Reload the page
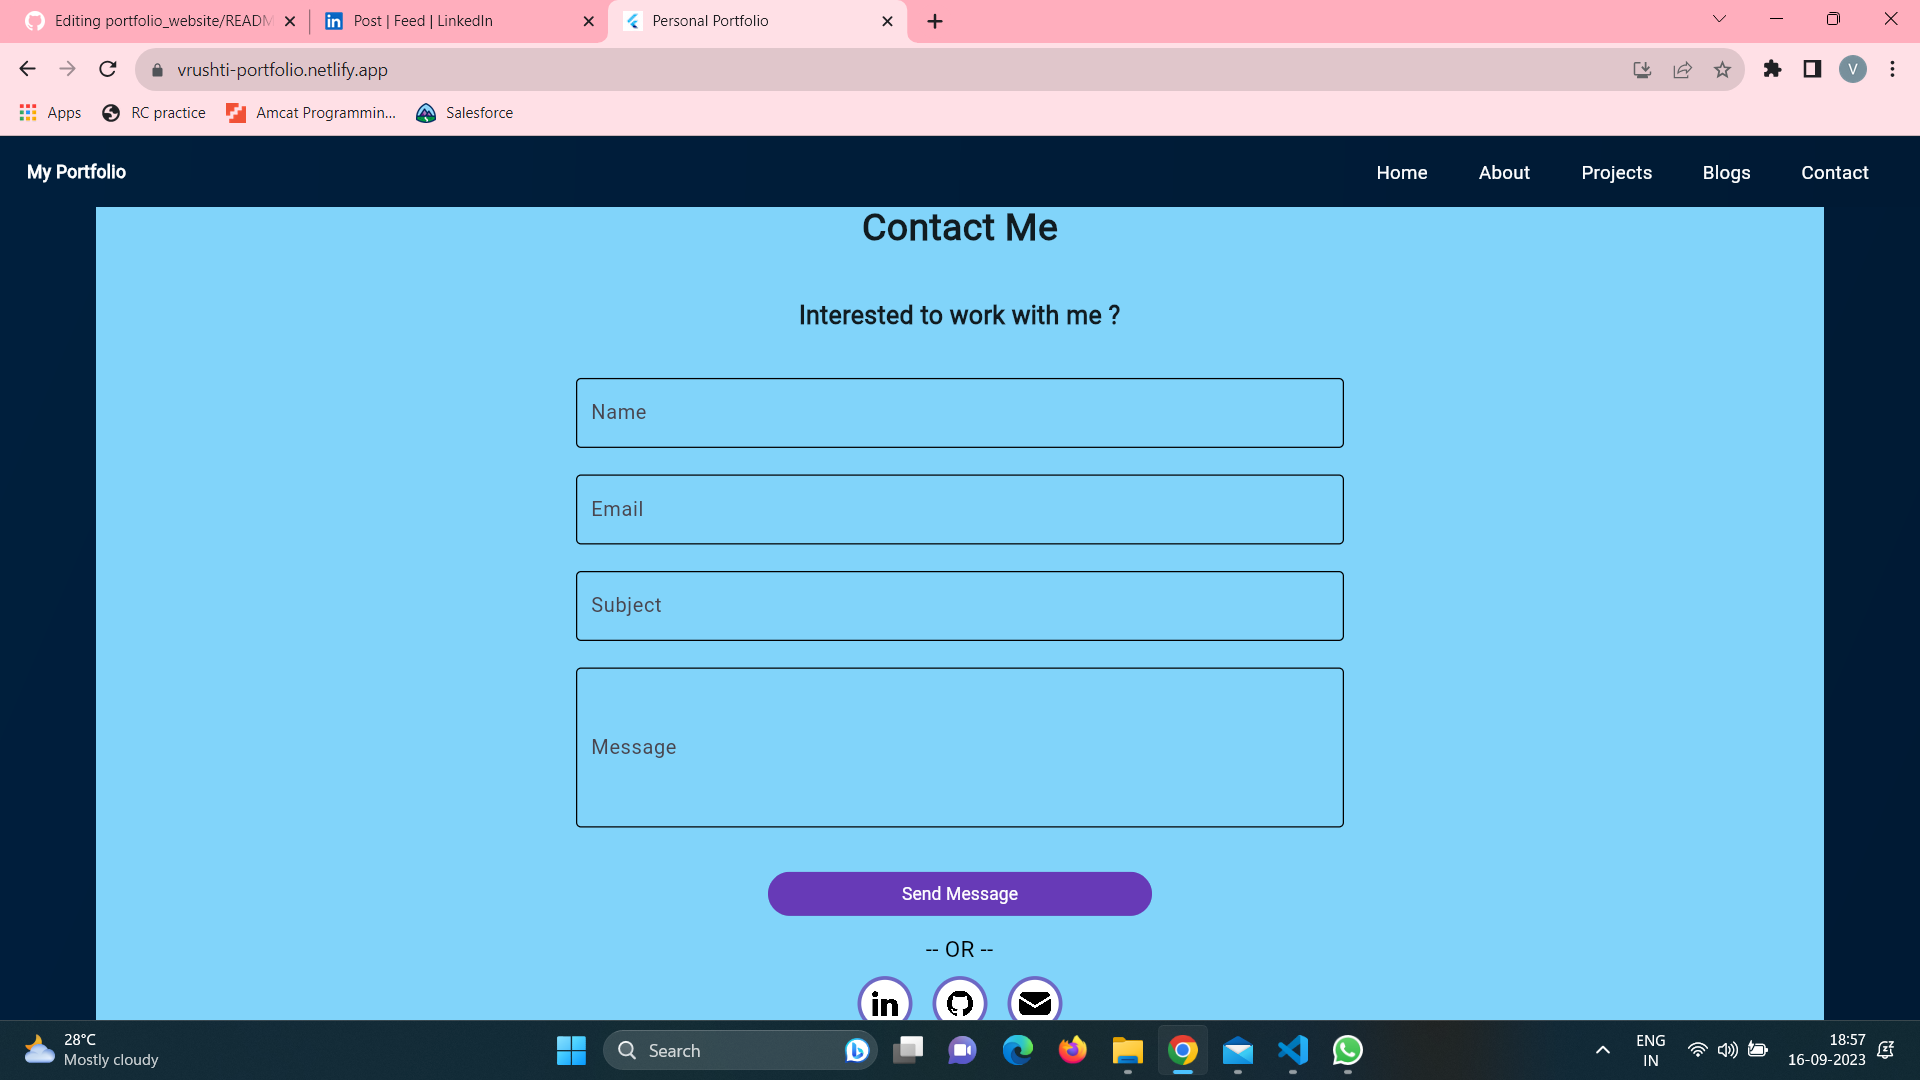Image resolution: width=1920 pixels, height=1080 pixels. tap(107, 69)
